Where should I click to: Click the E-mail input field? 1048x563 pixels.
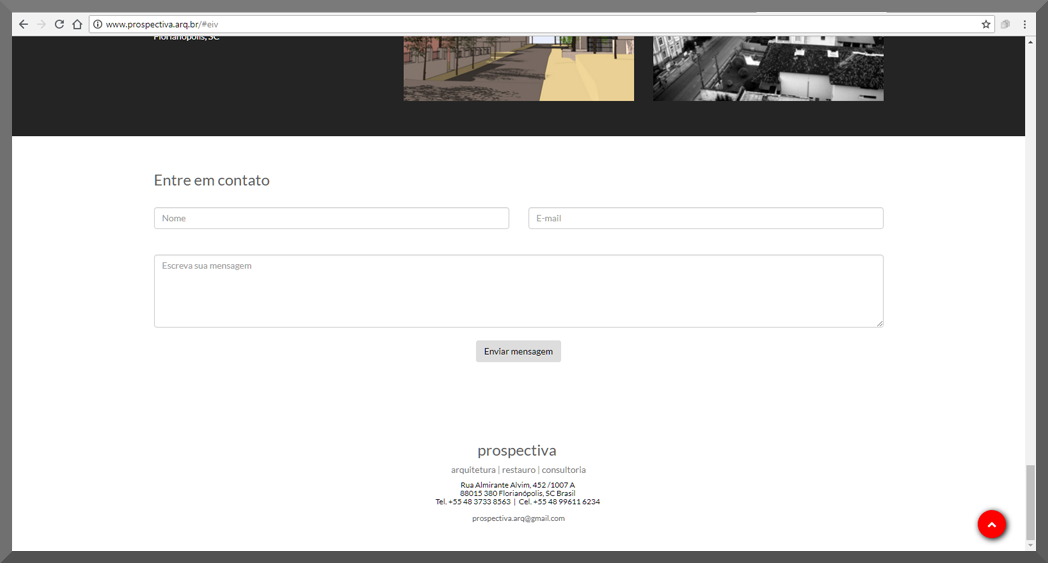(x=706, y=218)
